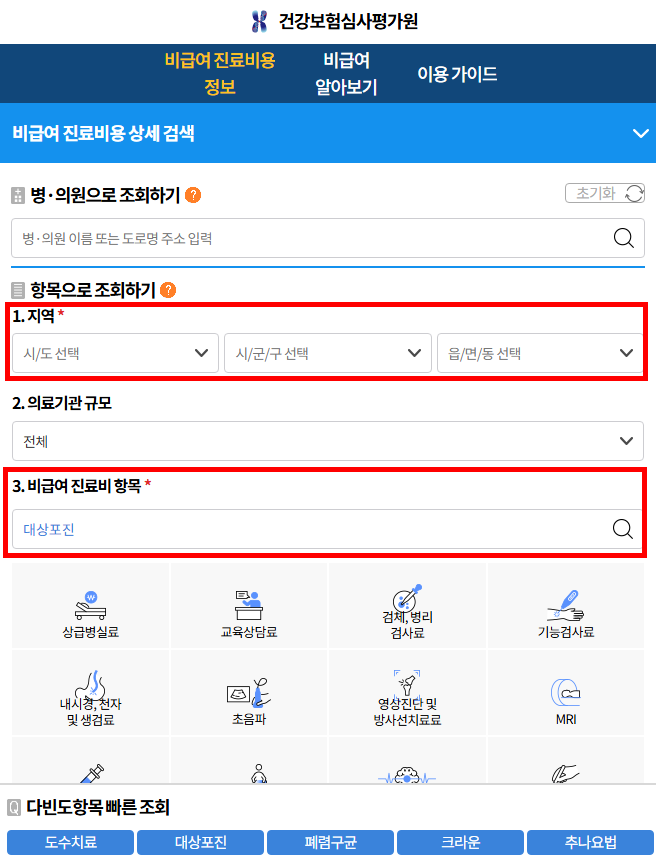Open the 시/도 선택 dropdown
The image size is (656, 861).
click(115, 353)
